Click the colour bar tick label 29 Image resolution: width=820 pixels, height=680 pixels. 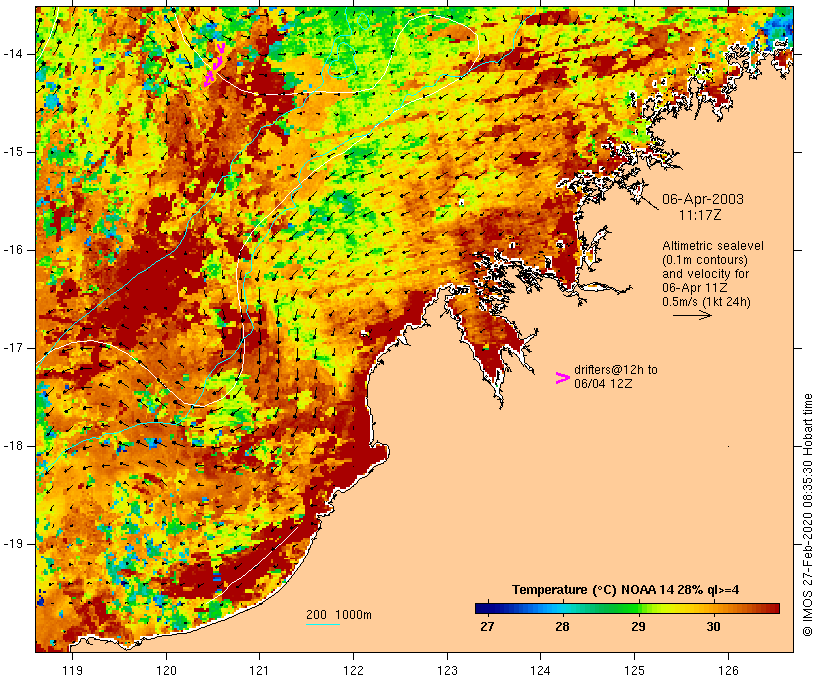pos(638,626)
